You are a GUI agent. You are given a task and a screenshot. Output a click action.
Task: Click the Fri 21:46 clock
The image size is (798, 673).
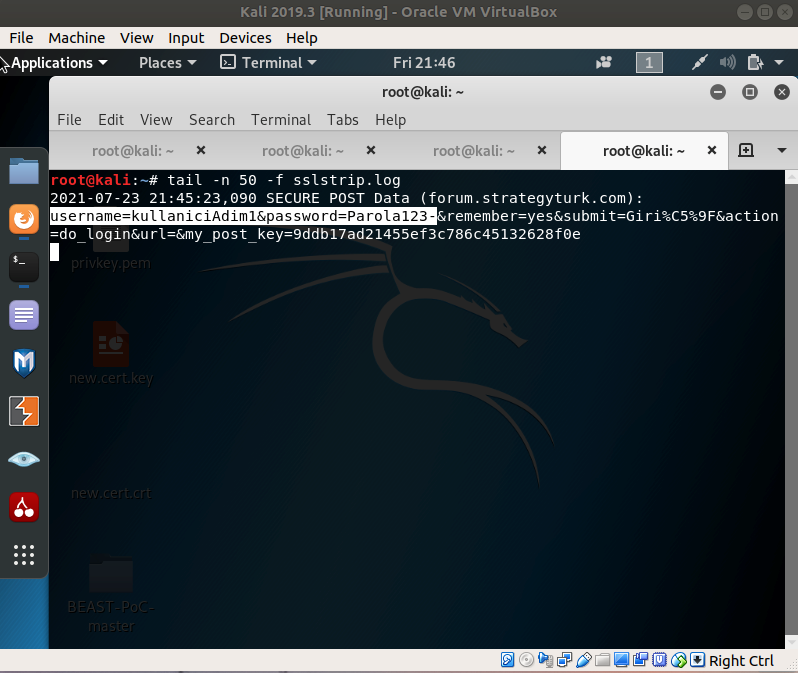tap(424, 63)
